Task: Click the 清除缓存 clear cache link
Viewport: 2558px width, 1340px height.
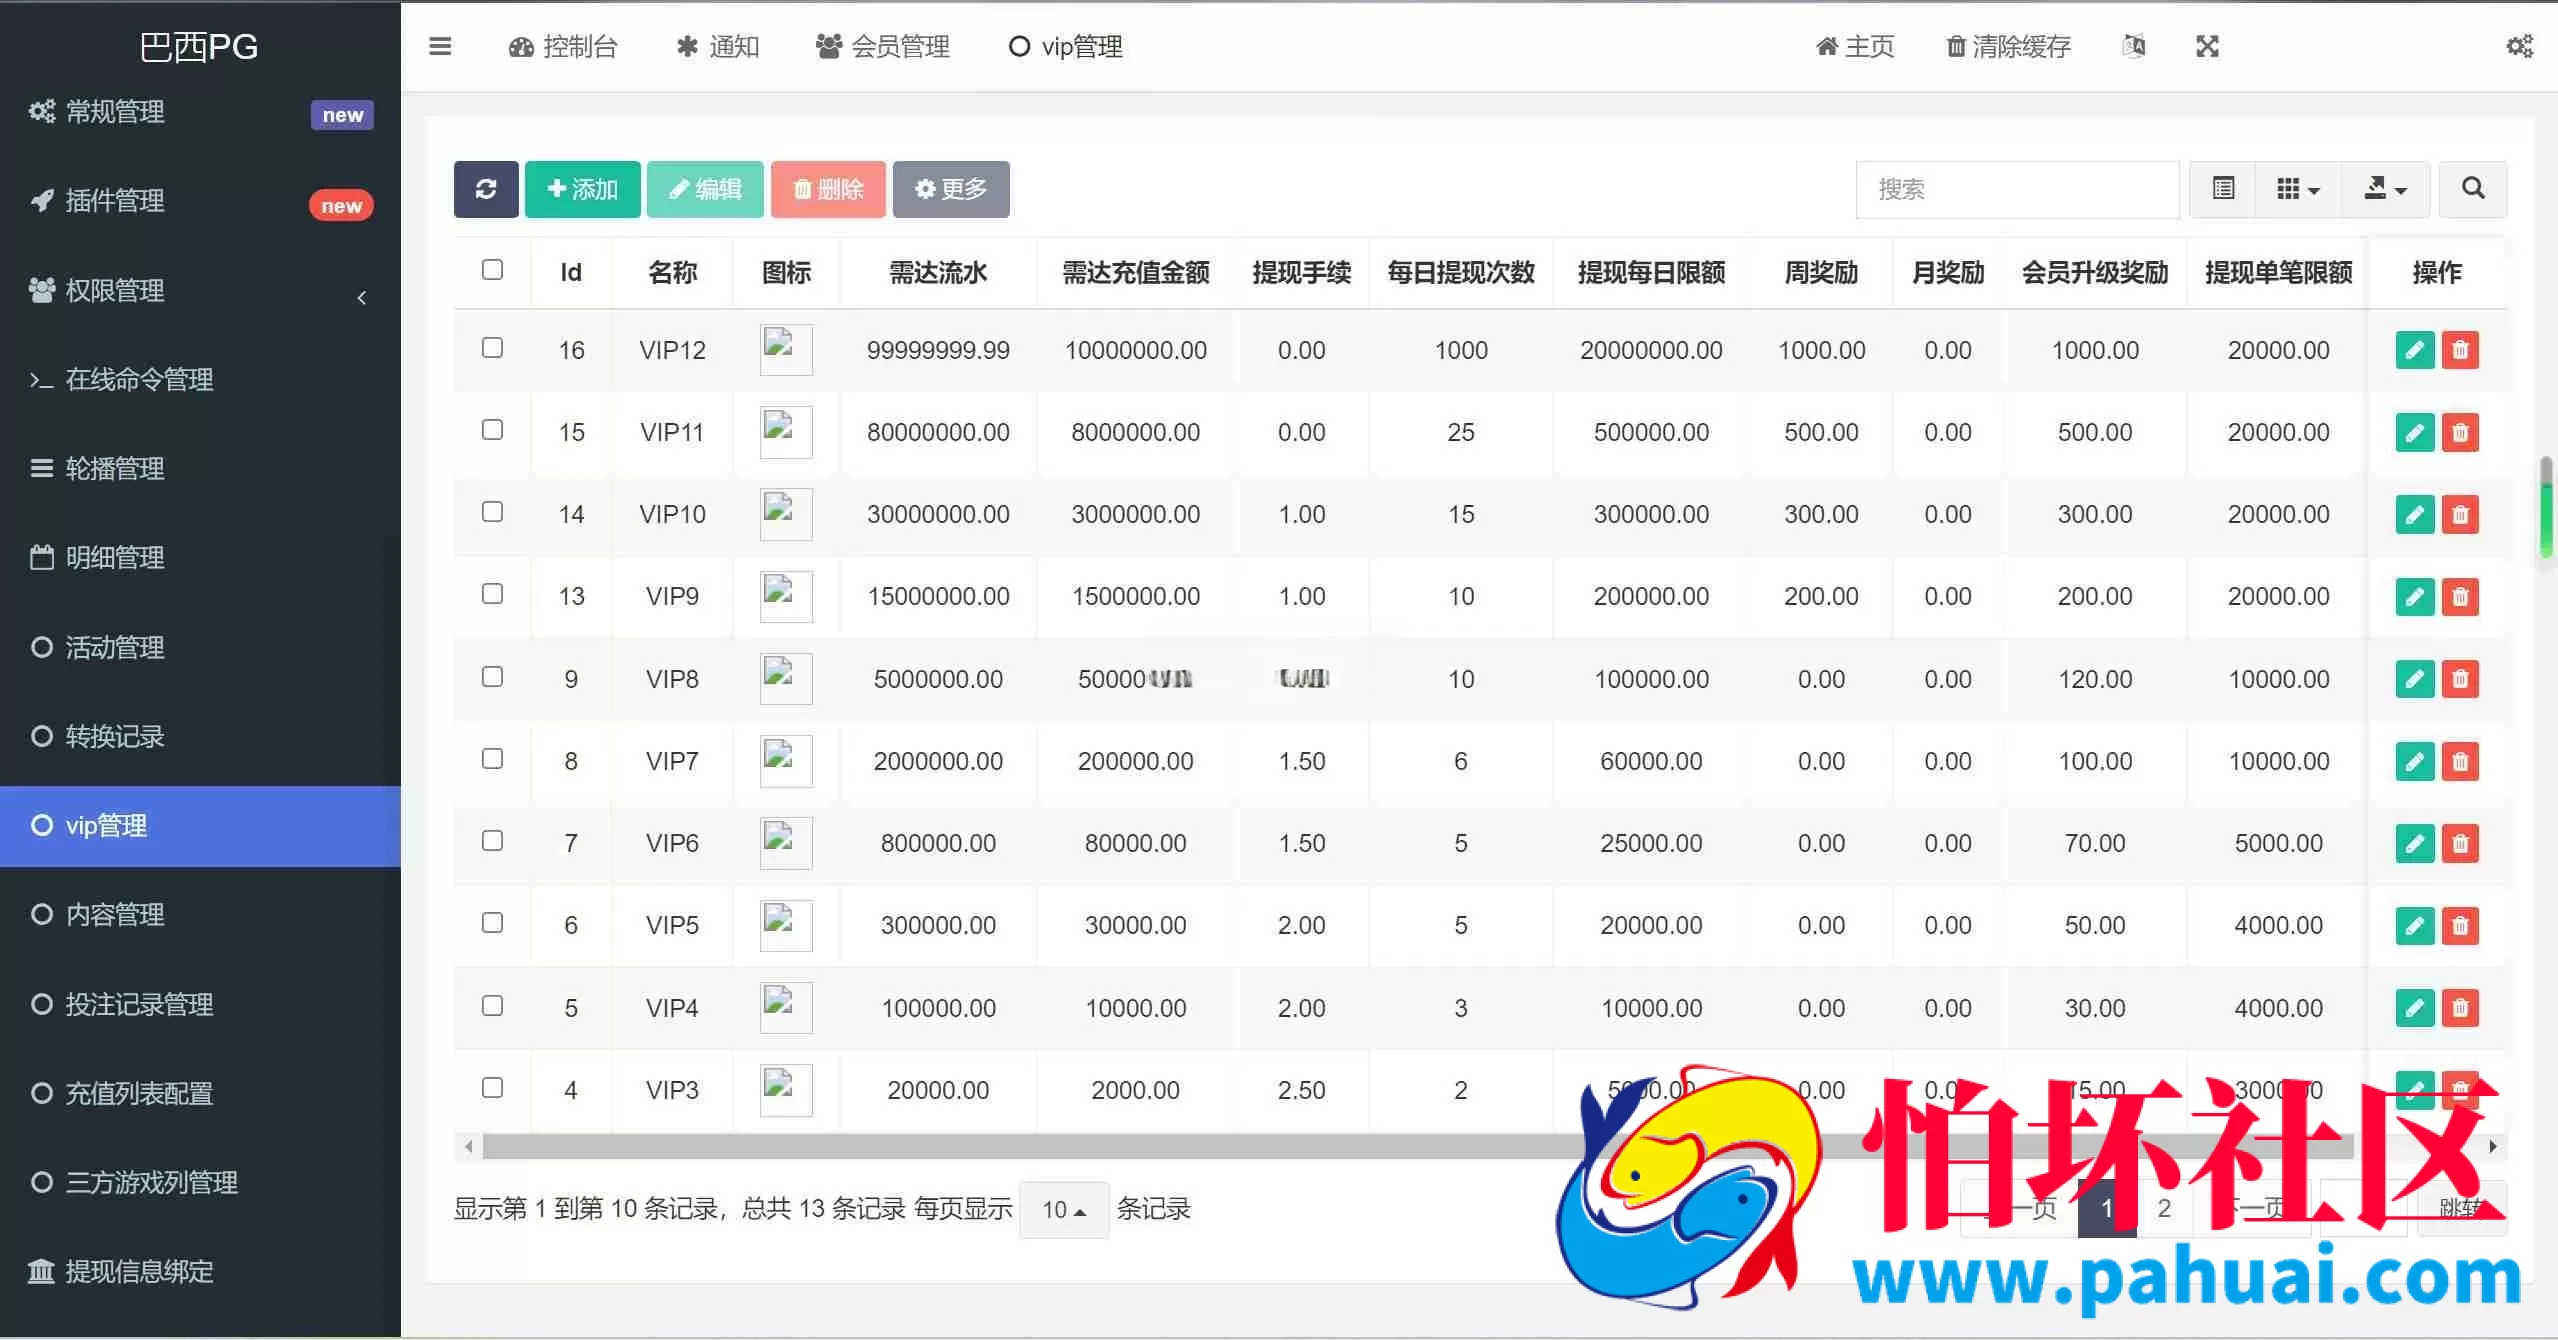Action: coord(2009,46)
